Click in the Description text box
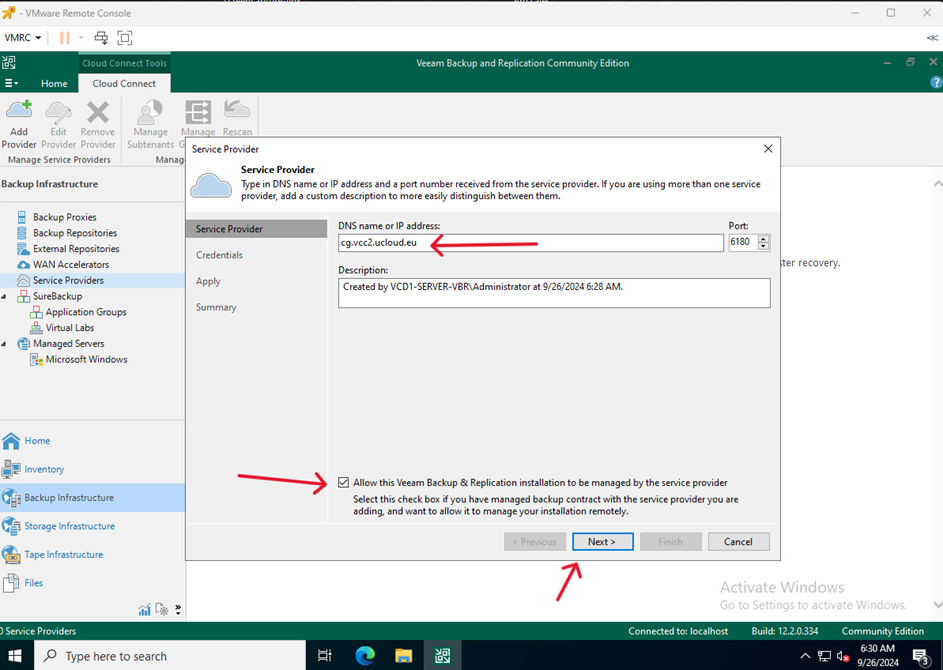This screenshot has height=670, width=943. coord(554,293)
